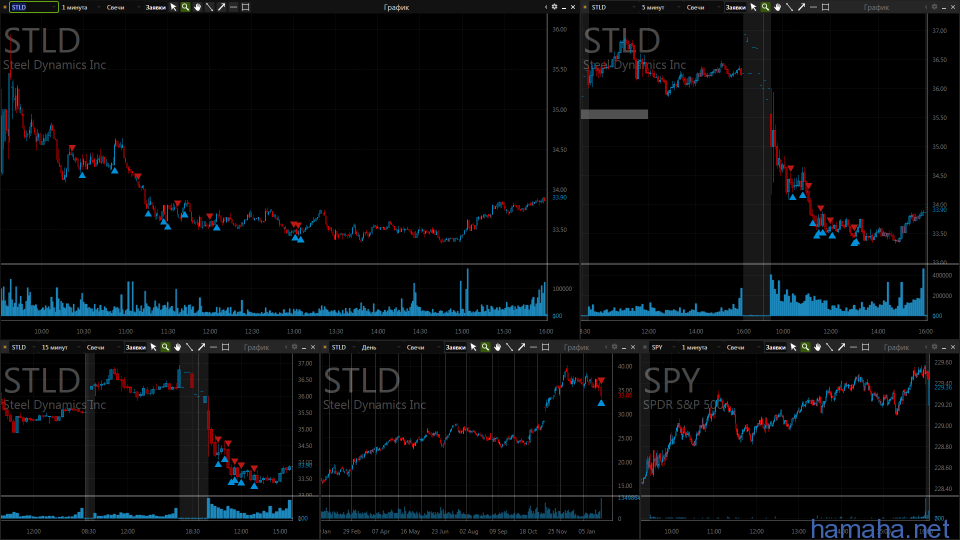Image resolution: width=960 pixels, height=540 pixels.
Task: Click 'График' title of the 5-minute chart
Action: pos(876,7)
